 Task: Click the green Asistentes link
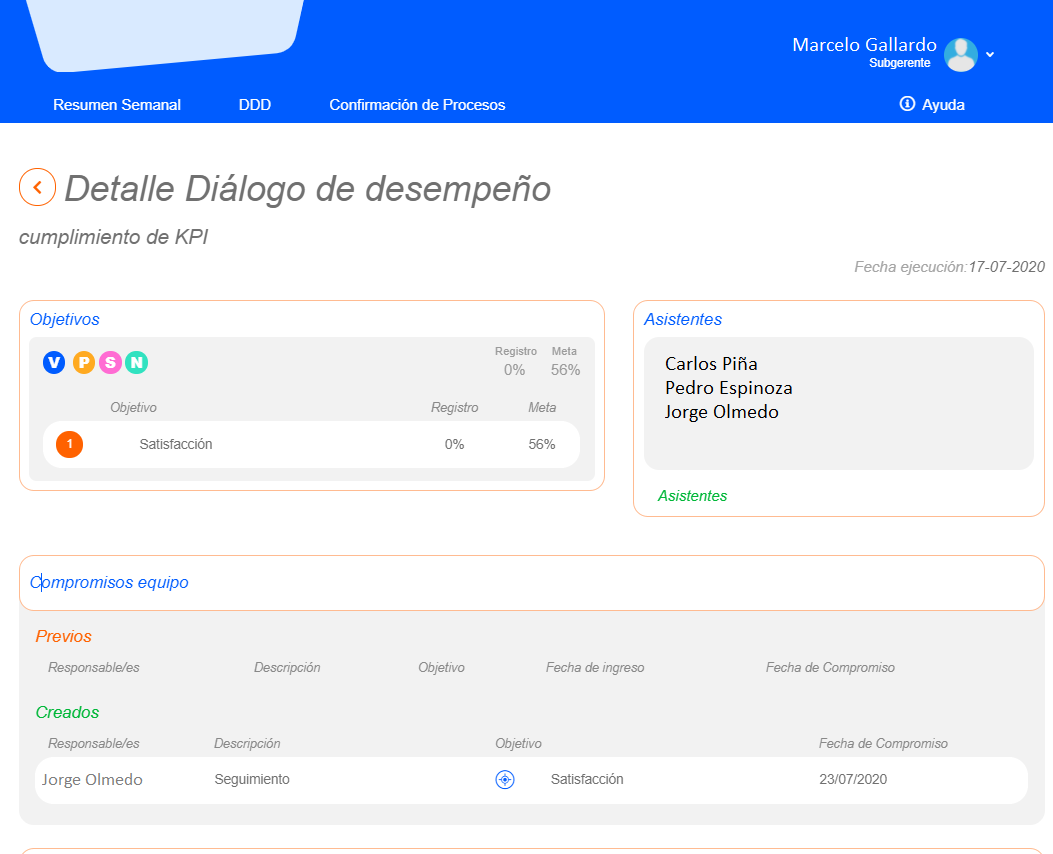tap(692, 495)
